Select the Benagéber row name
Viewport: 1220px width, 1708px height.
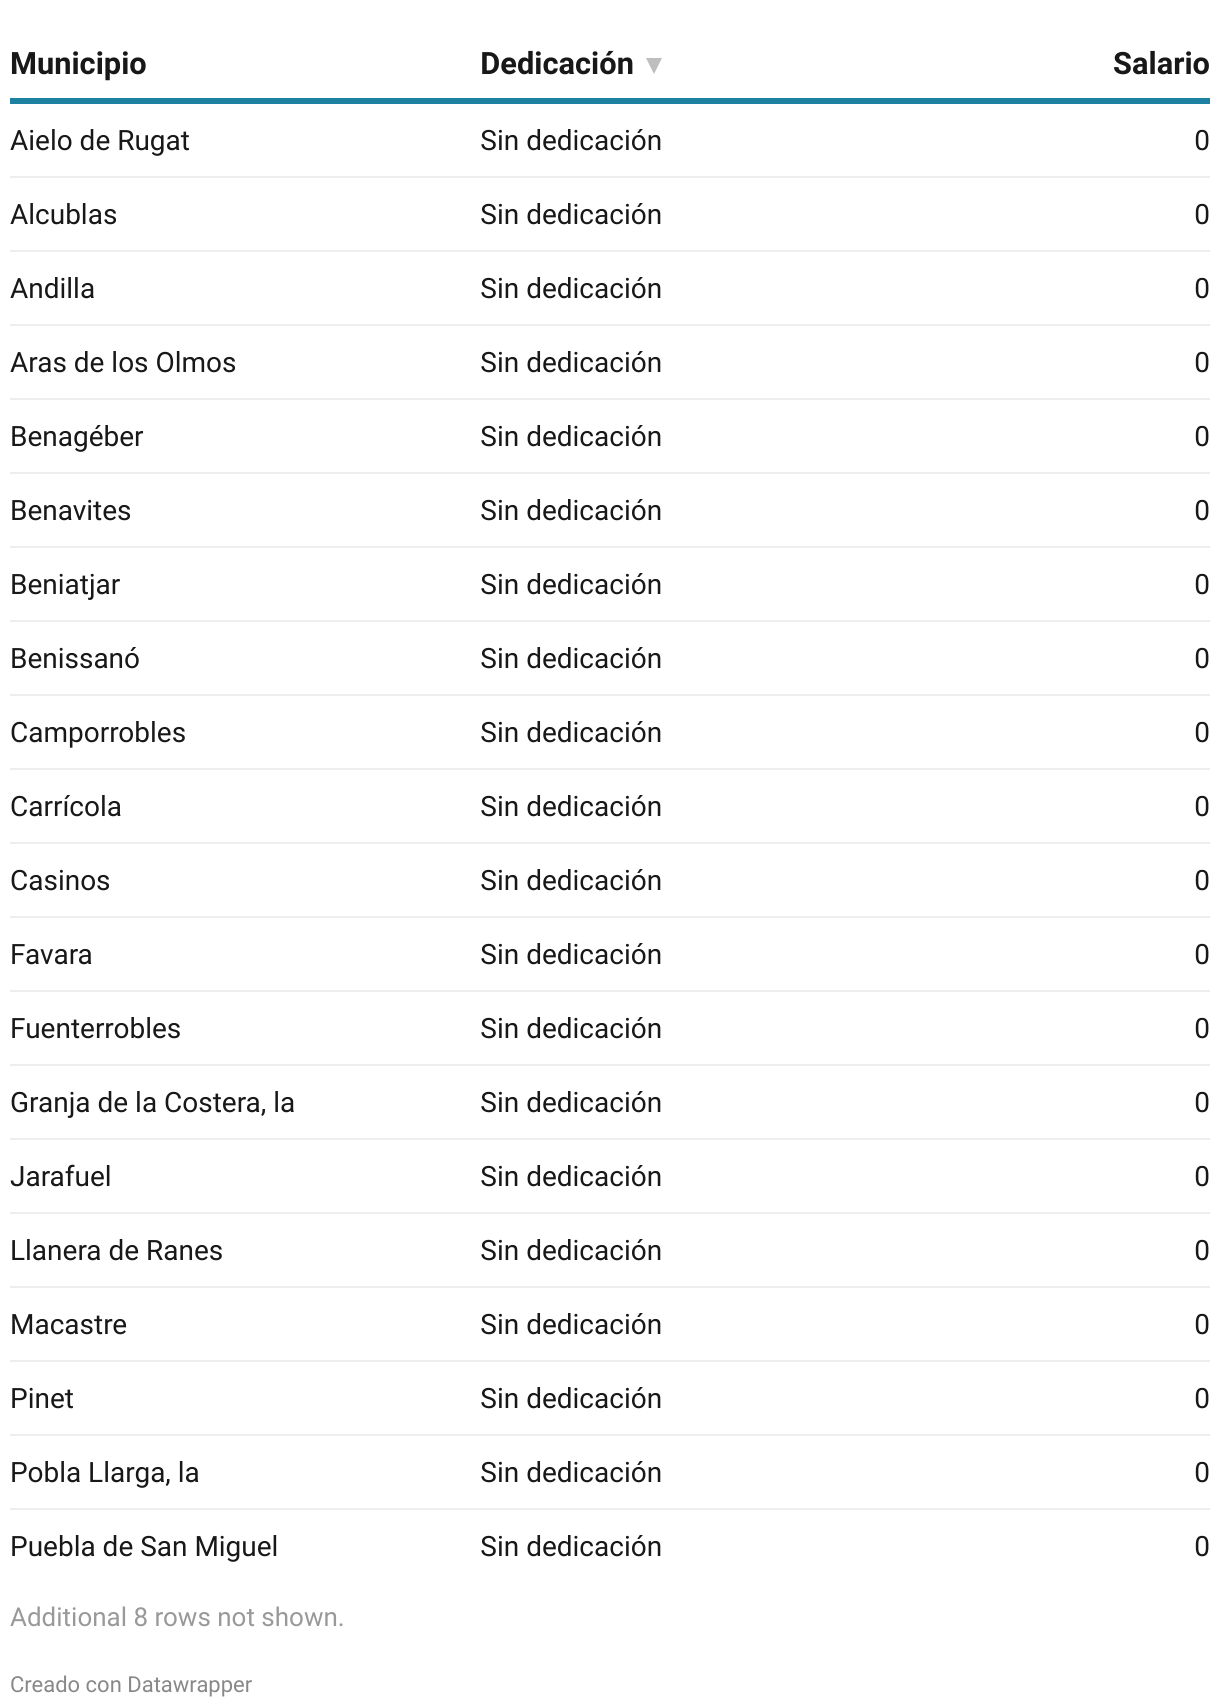[x=77, y=437]
